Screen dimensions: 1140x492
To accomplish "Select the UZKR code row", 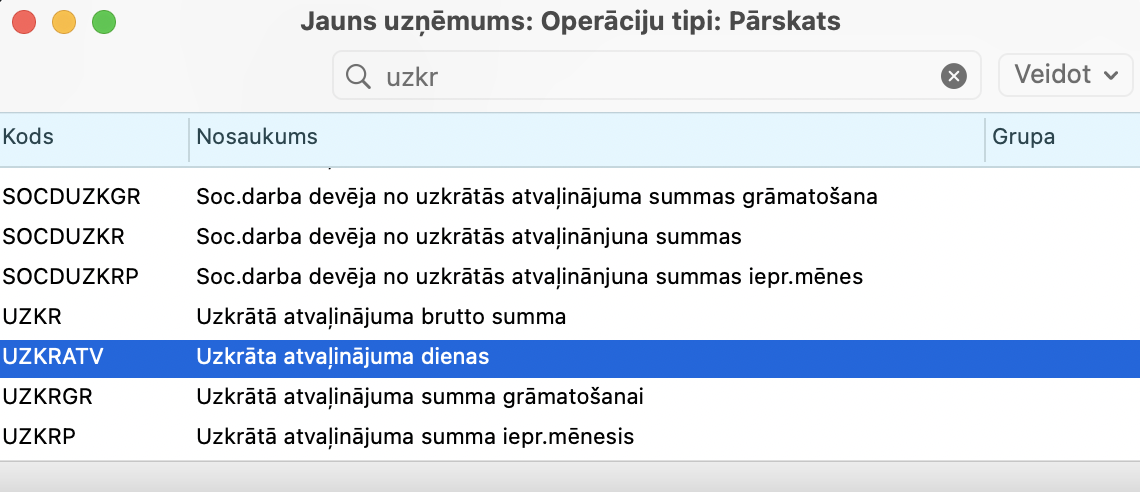I will pos(33,317).
